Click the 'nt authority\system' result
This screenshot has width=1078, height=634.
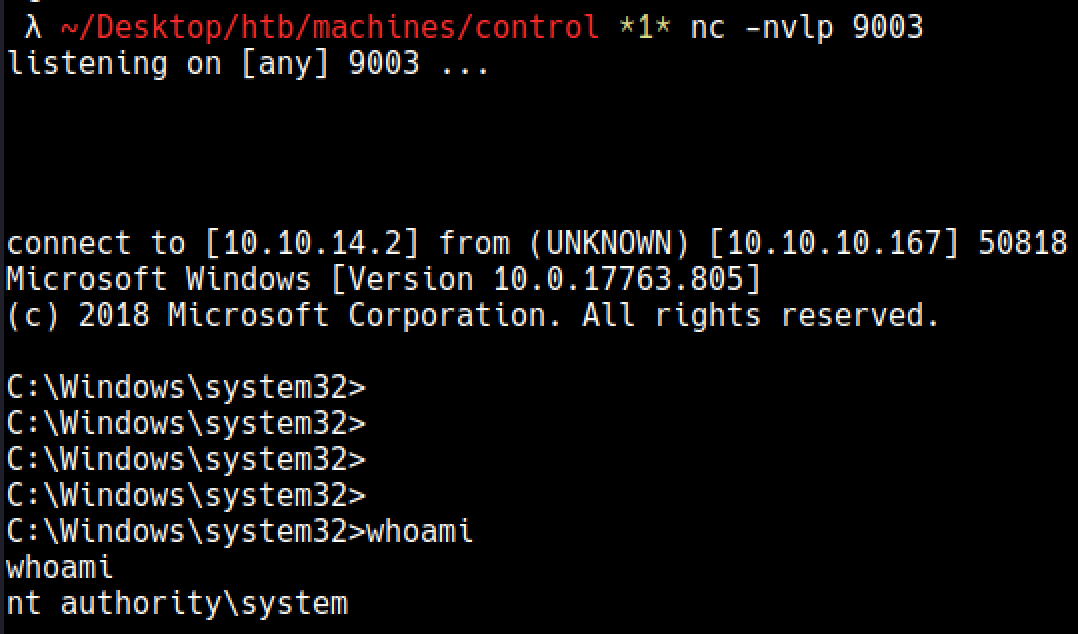pyautogui.click(x=177, y=604)
